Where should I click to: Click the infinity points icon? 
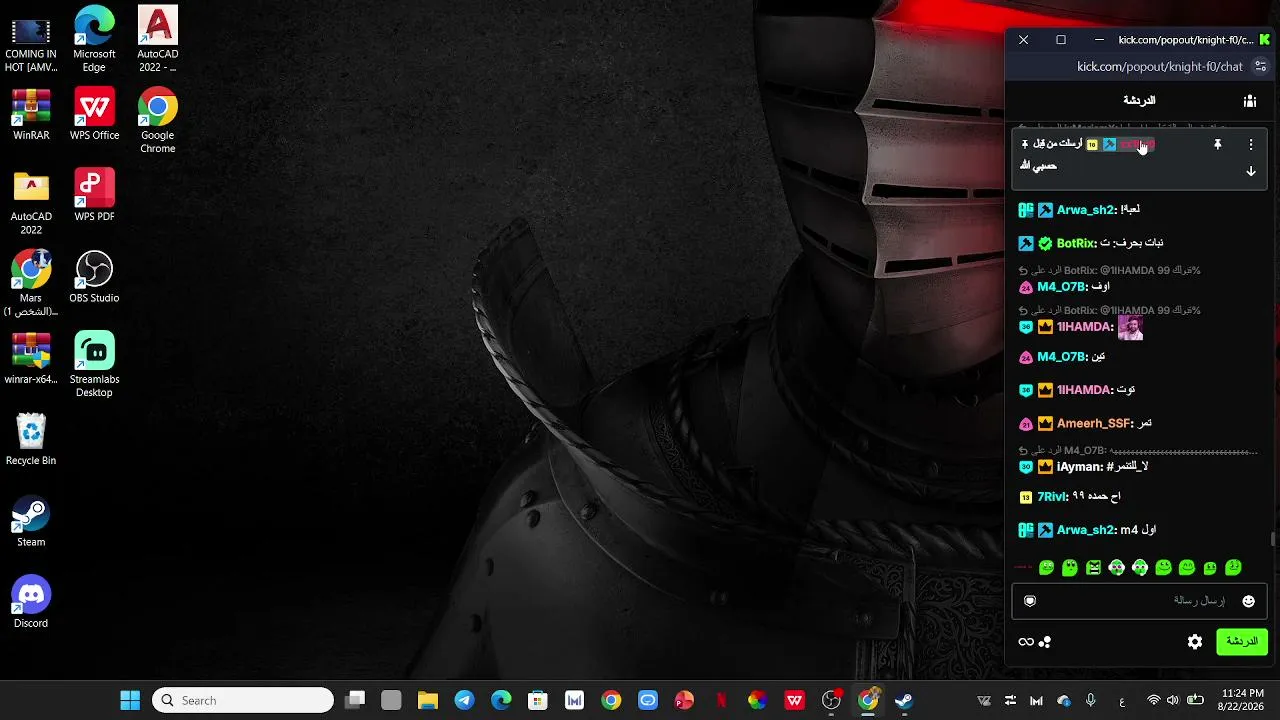point(1026,642)
